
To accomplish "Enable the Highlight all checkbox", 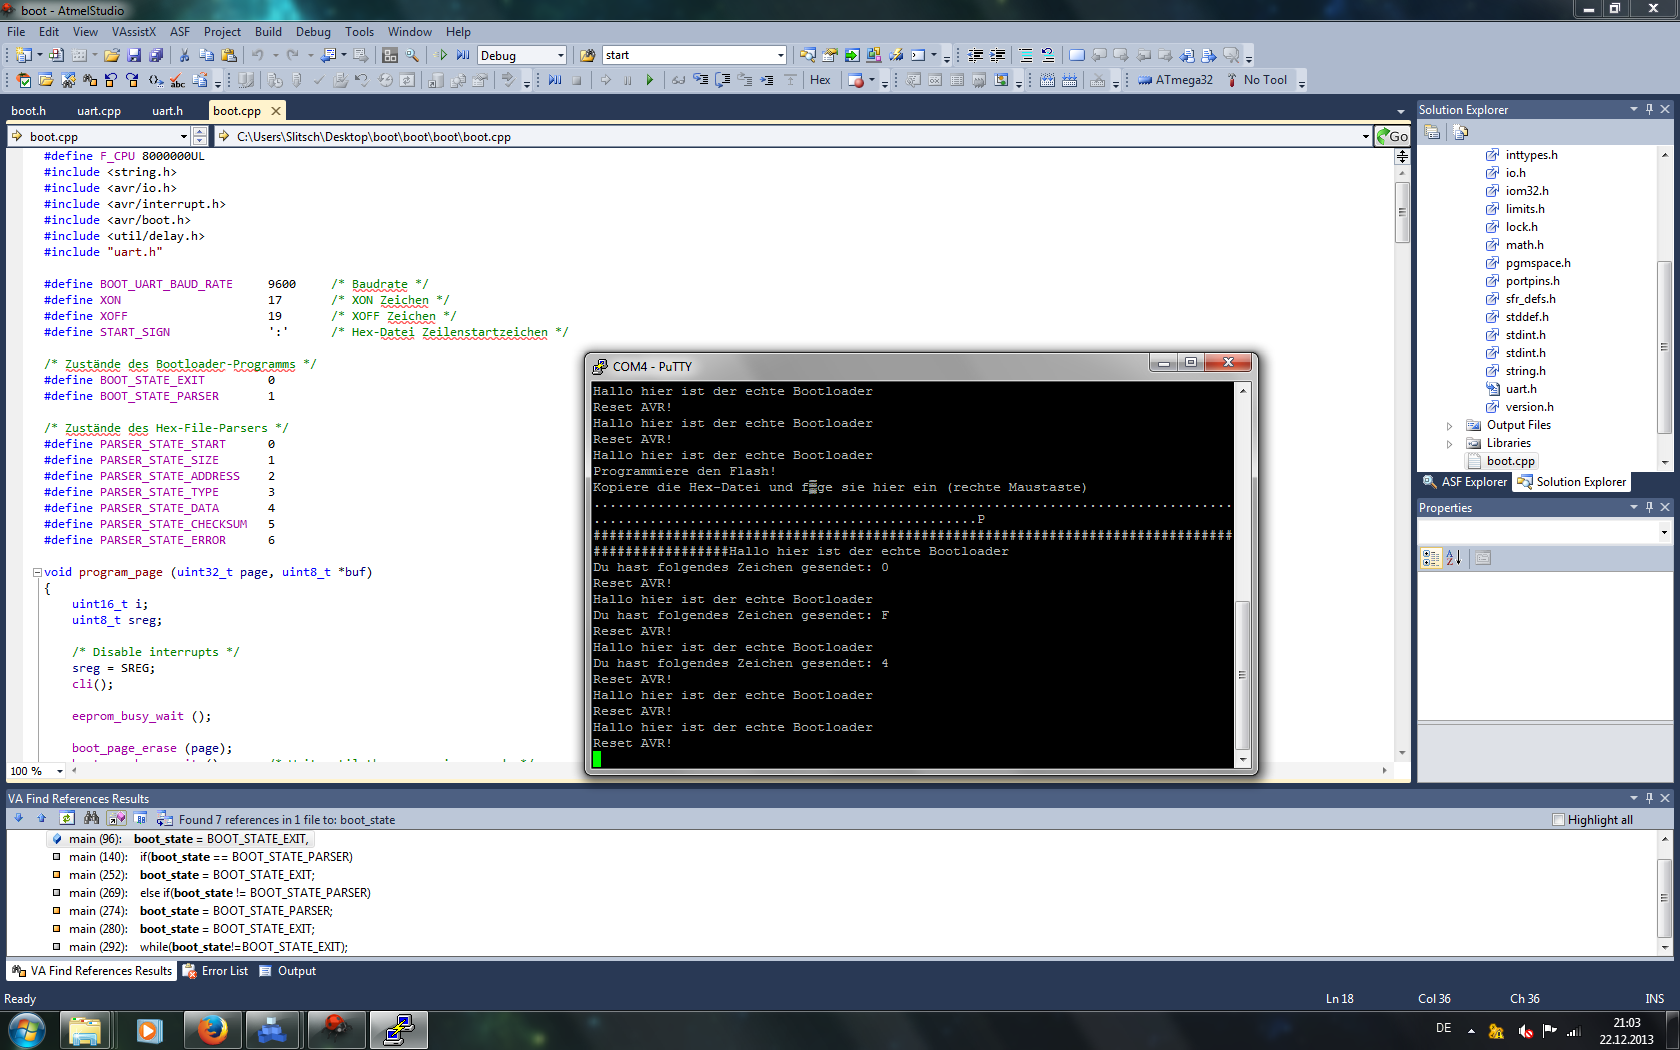I will [1558, 819].
